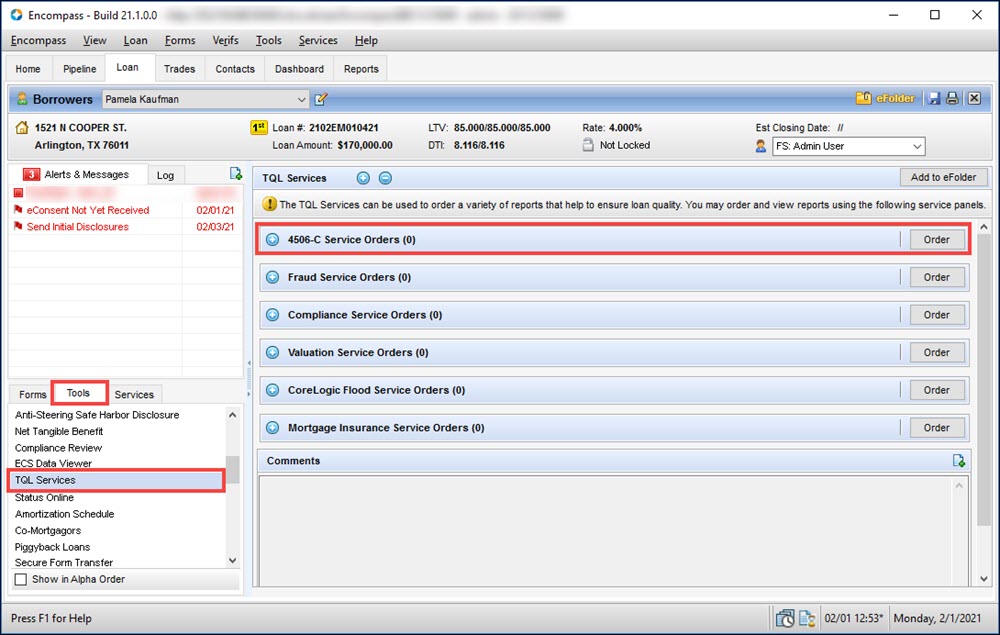Add a comment with the Comments document icon

point(958,460)
